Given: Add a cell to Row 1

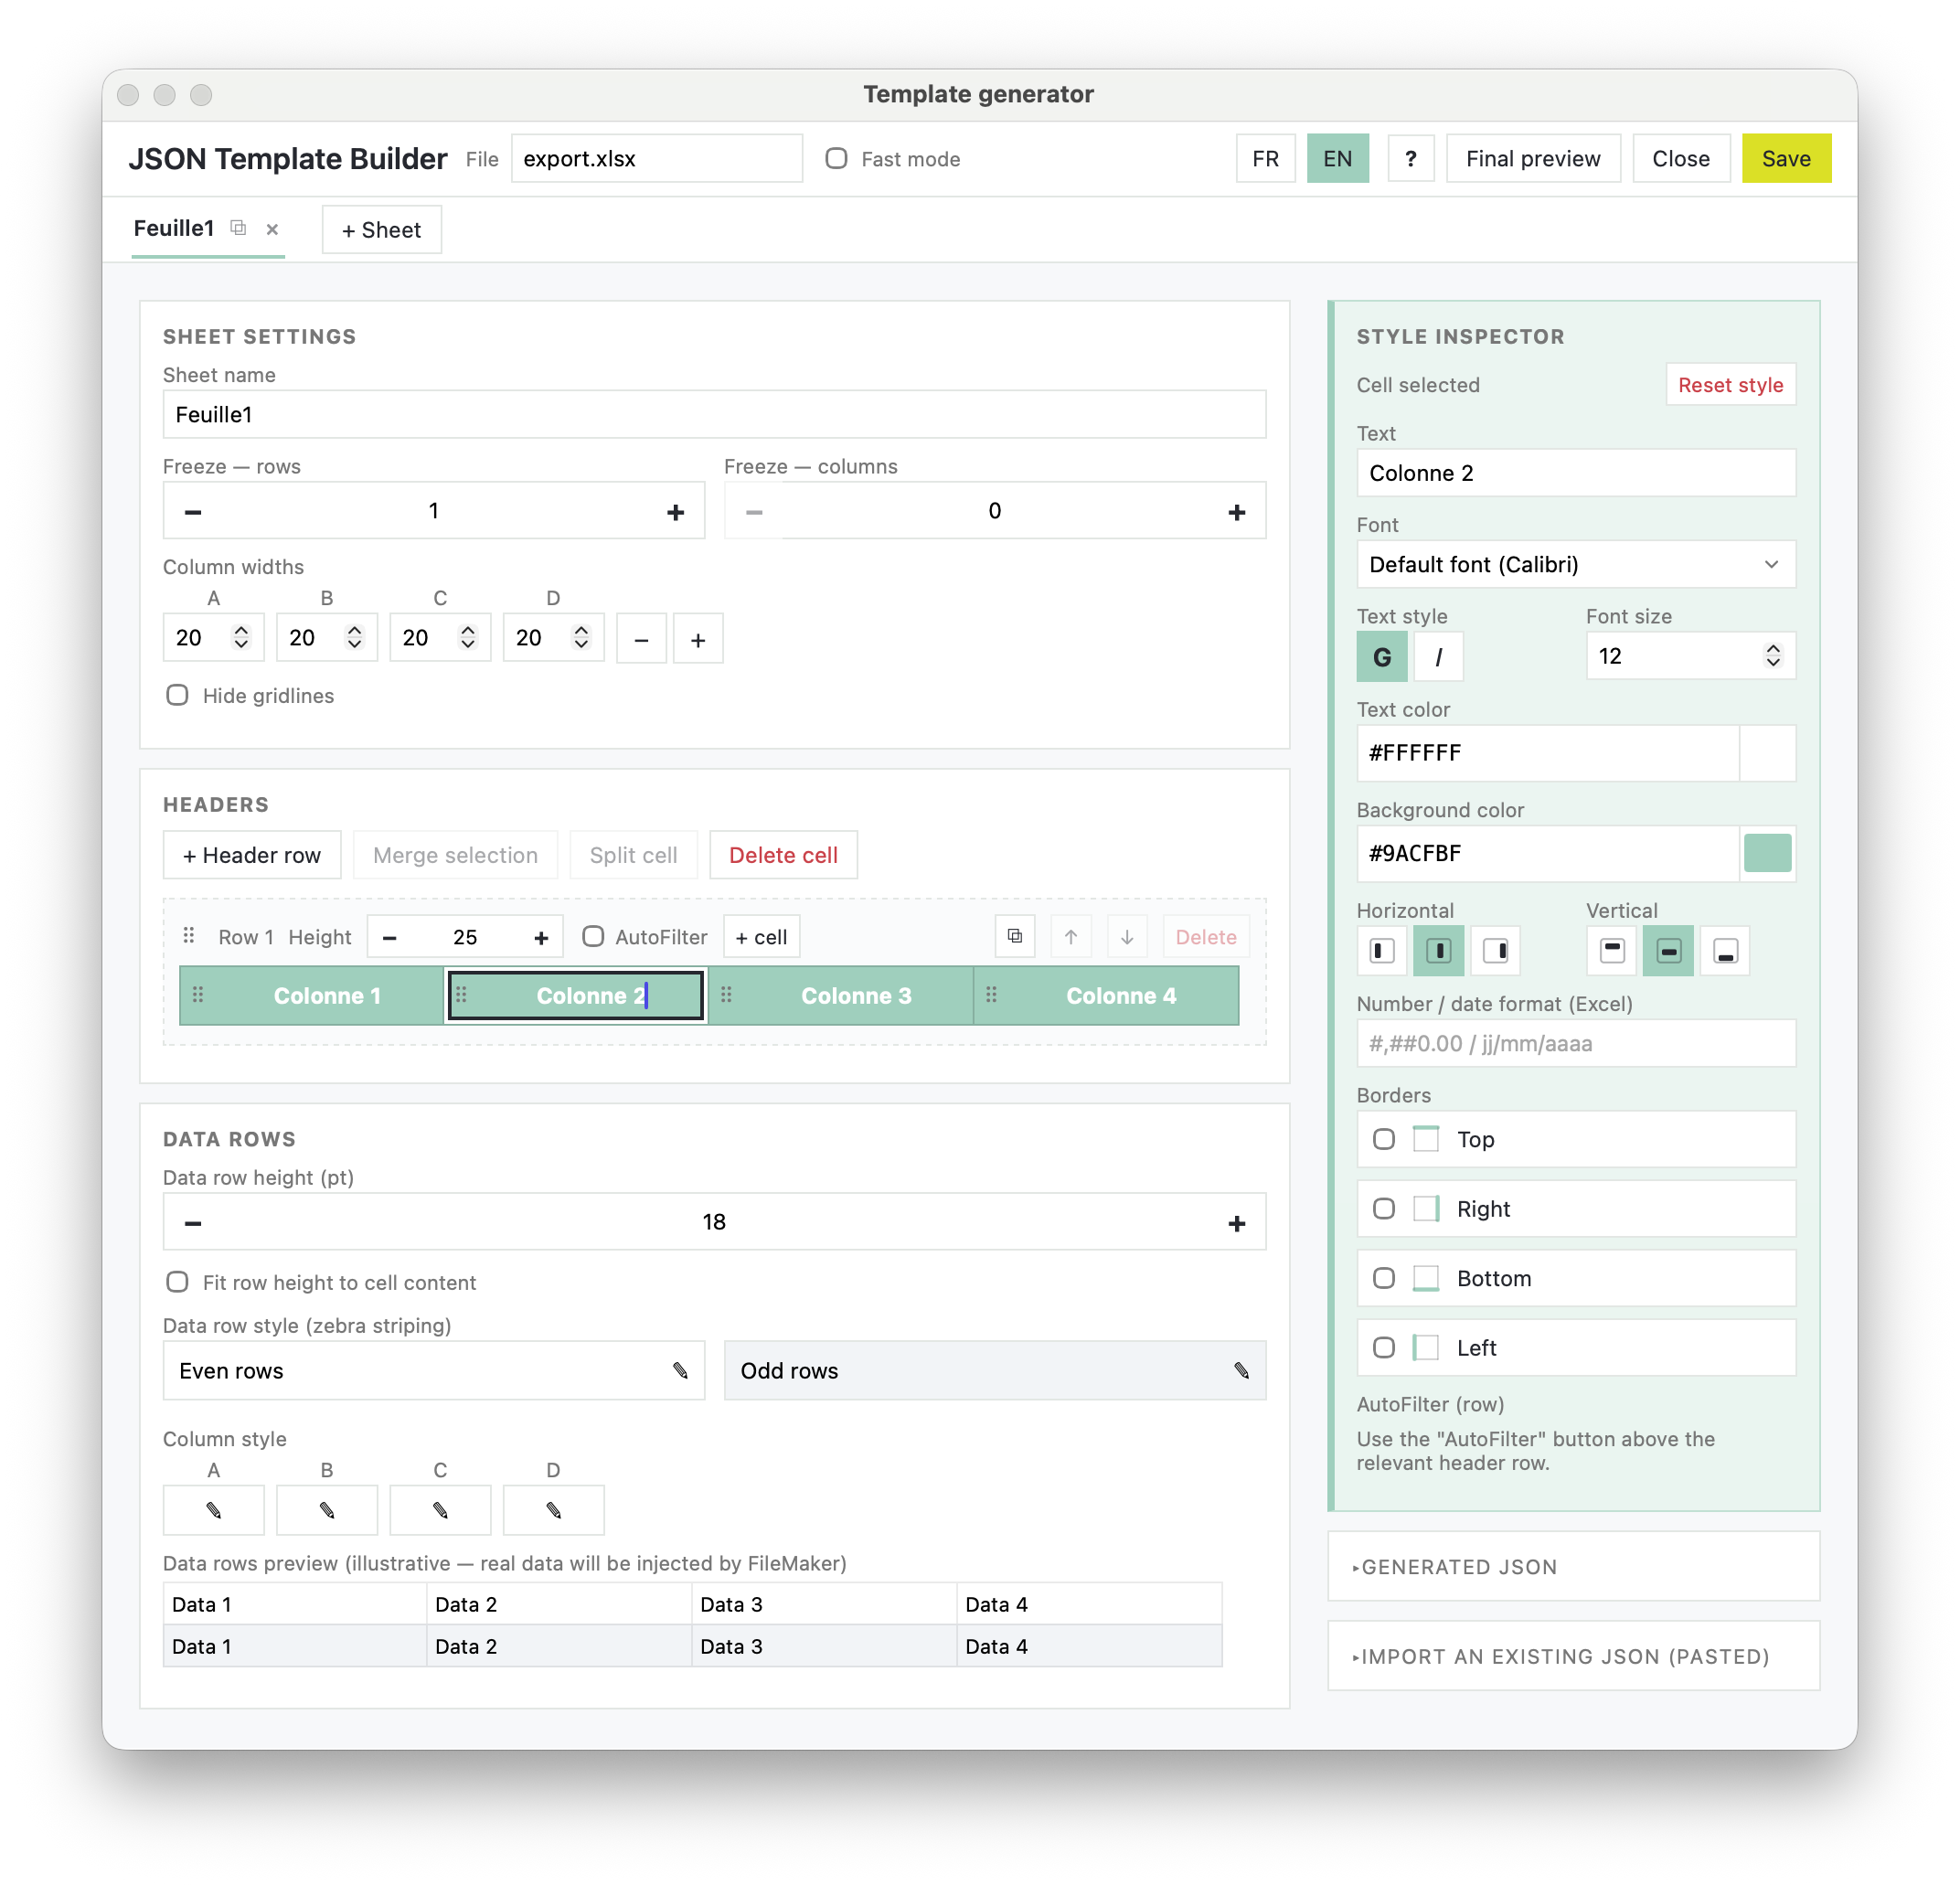Looking at the screenshot, I should [x=761, y=937].
